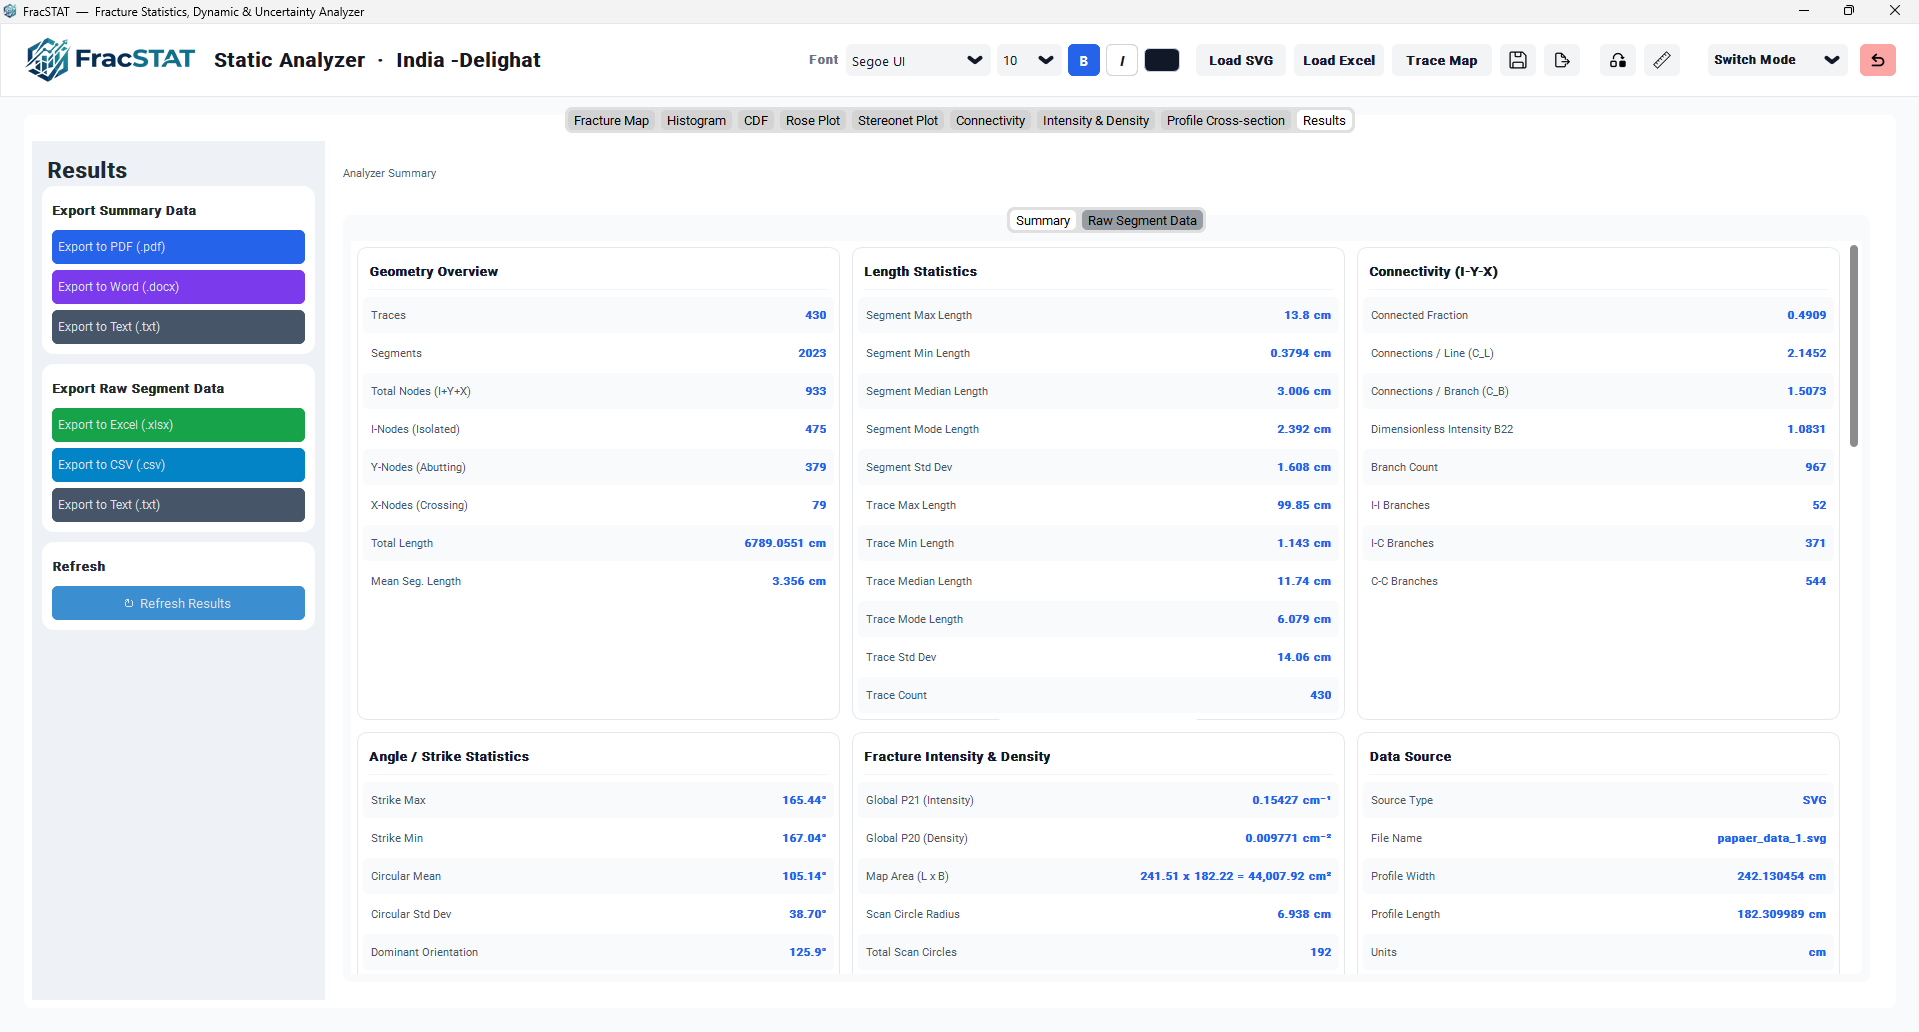Click the results panel vertical scrollbar
The width and height of the screenshot is (1919, 1032).
[x=1853, y=346]
